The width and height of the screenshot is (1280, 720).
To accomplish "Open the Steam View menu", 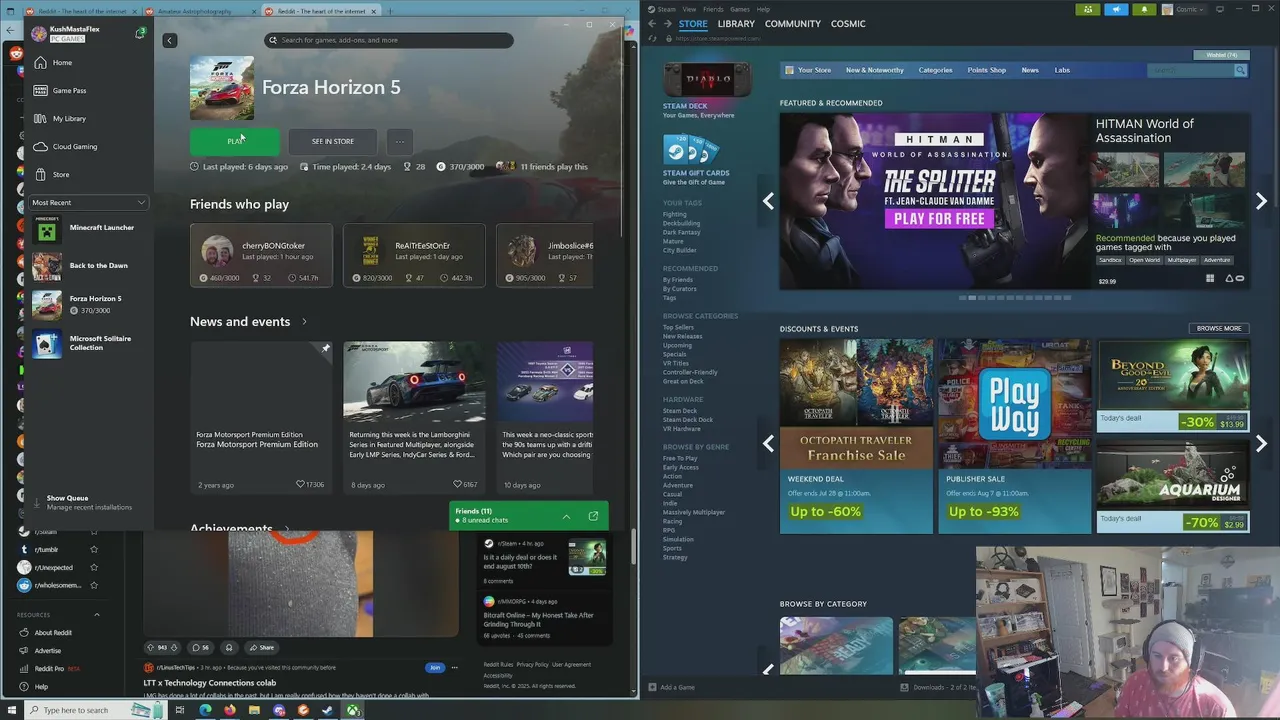I will click(689, 9).
